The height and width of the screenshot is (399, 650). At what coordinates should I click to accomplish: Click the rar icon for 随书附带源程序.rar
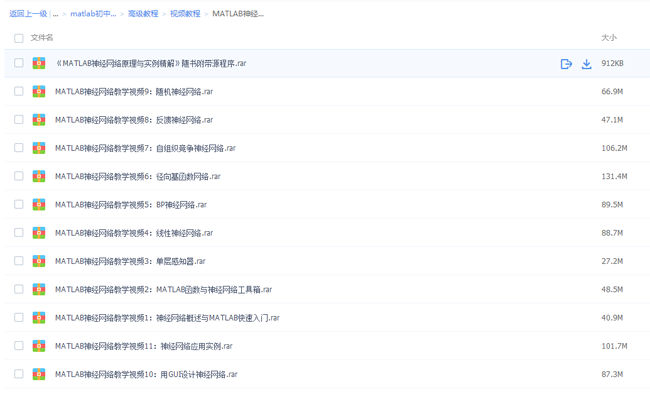pyautogui.click(x=39, y=63)
